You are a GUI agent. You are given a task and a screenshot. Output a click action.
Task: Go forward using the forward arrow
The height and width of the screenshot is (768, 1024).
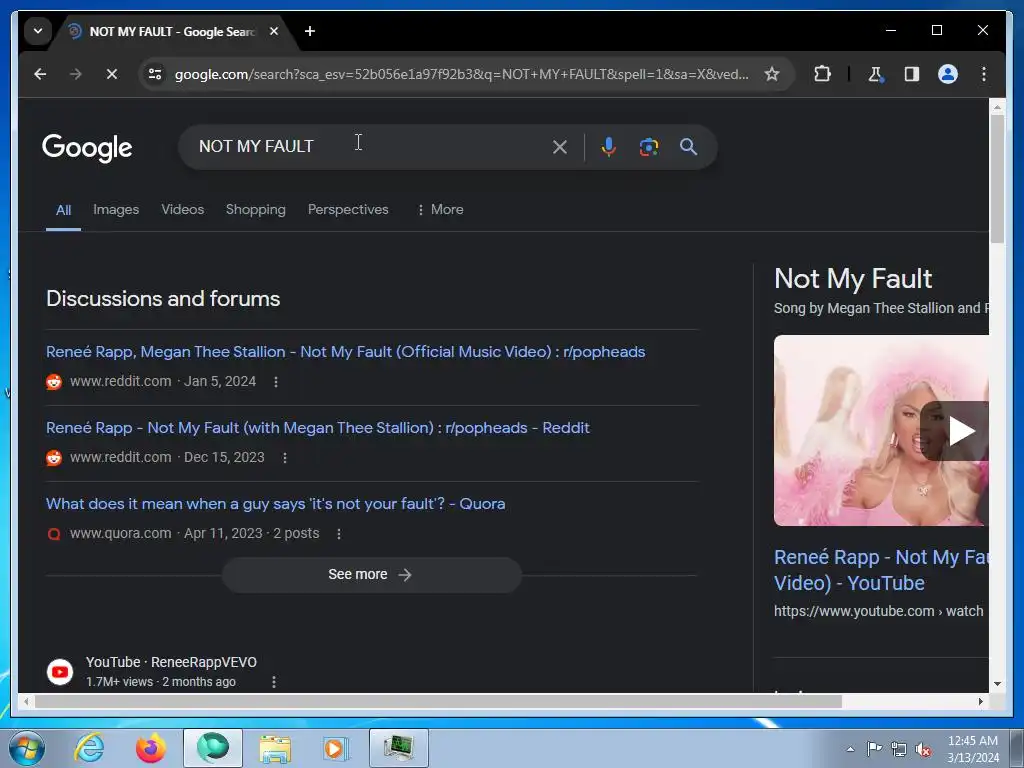pyautogui.click(x=76, y=74)
